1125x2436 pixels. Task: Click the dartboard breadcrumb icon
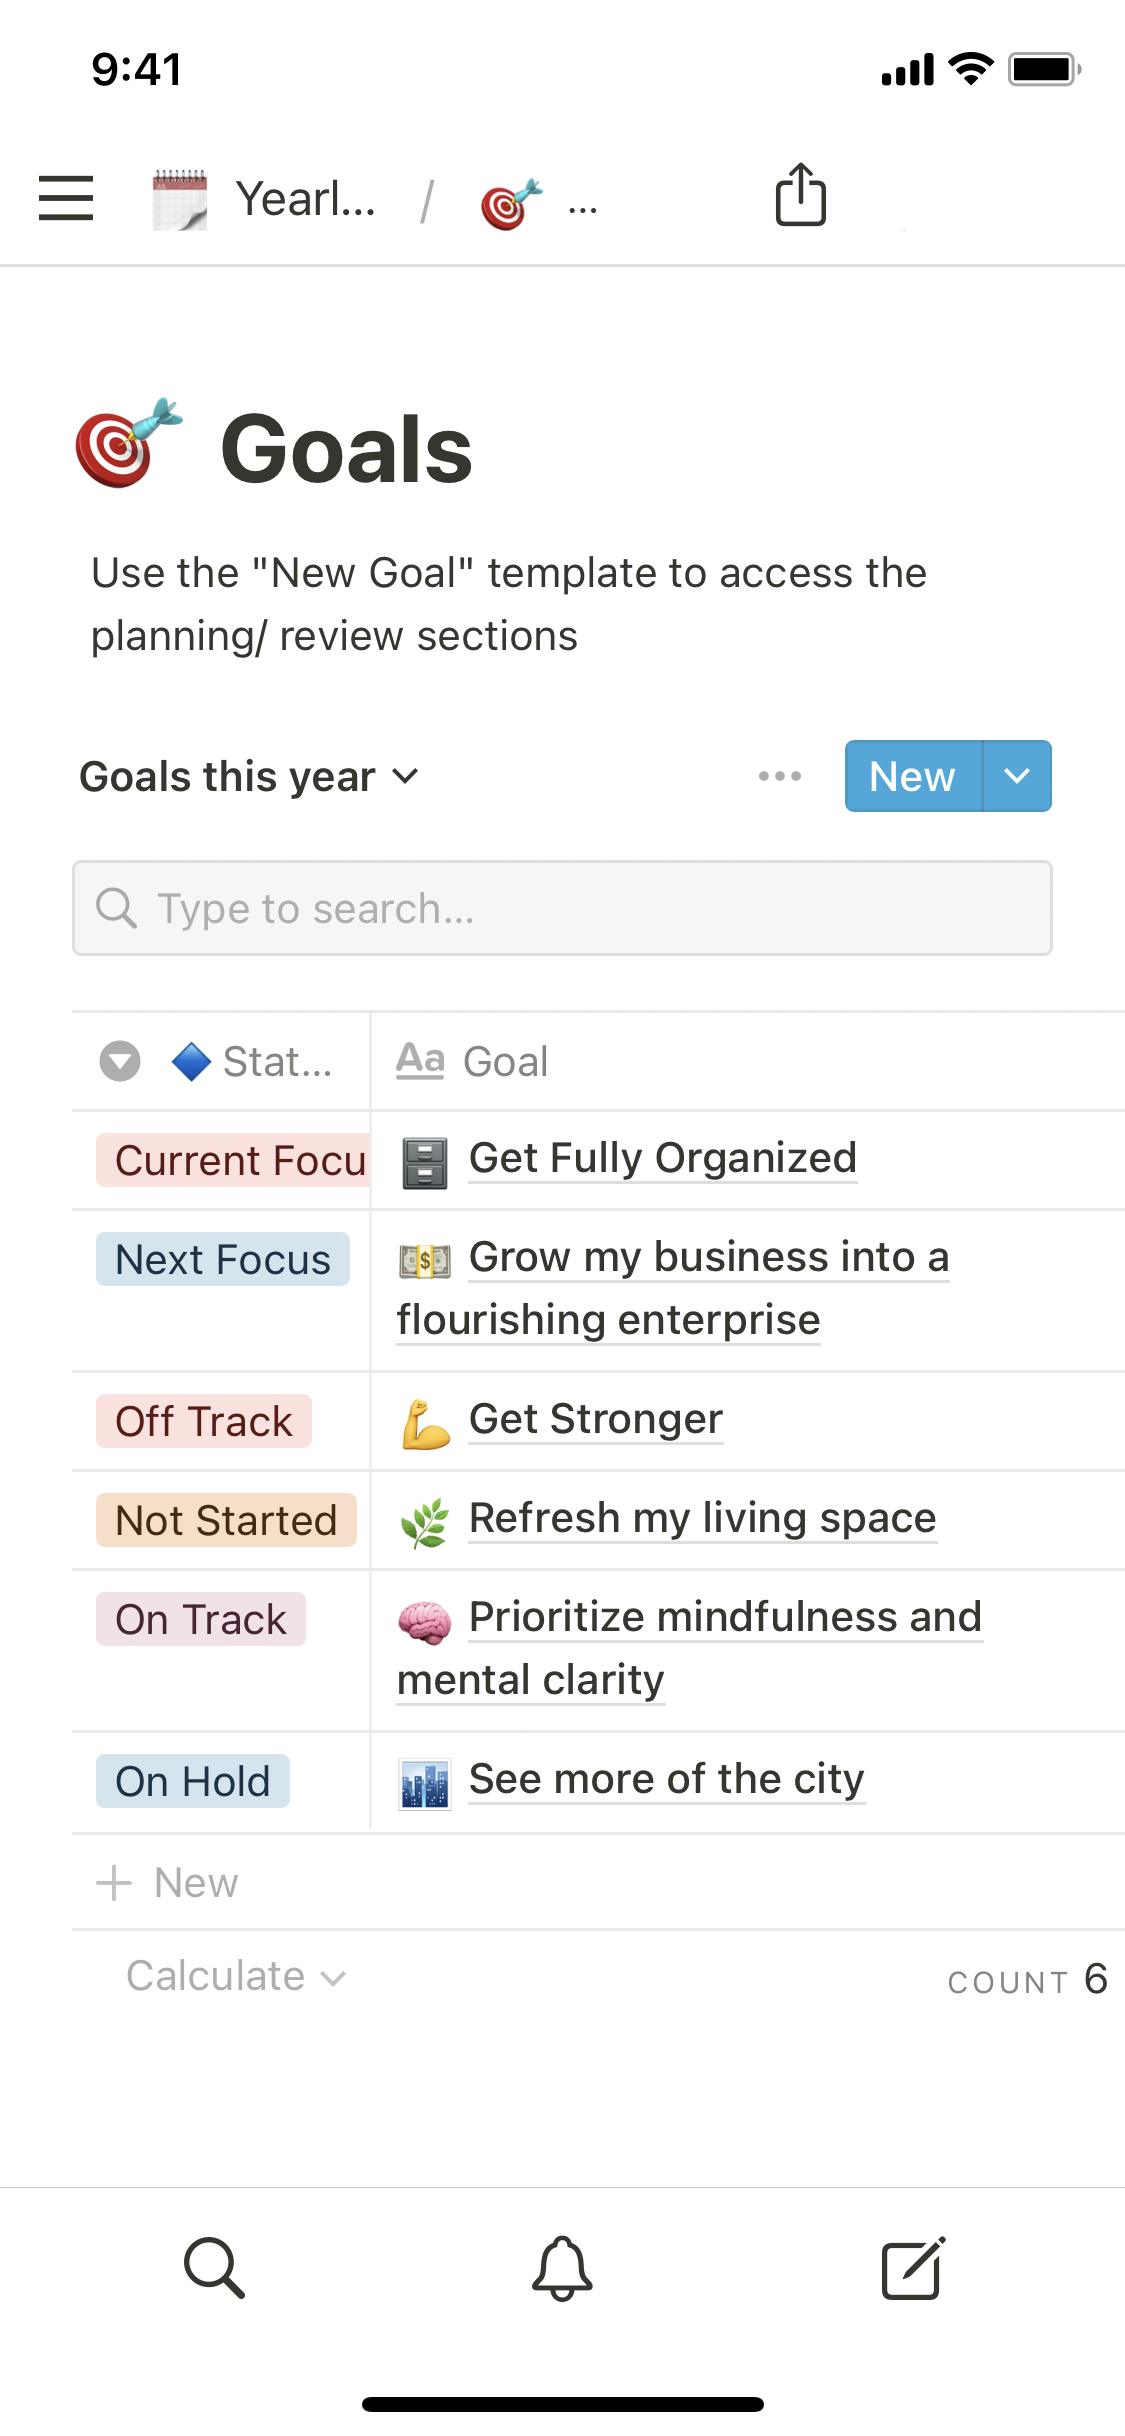pyautogui.click(x=511, y=204)
